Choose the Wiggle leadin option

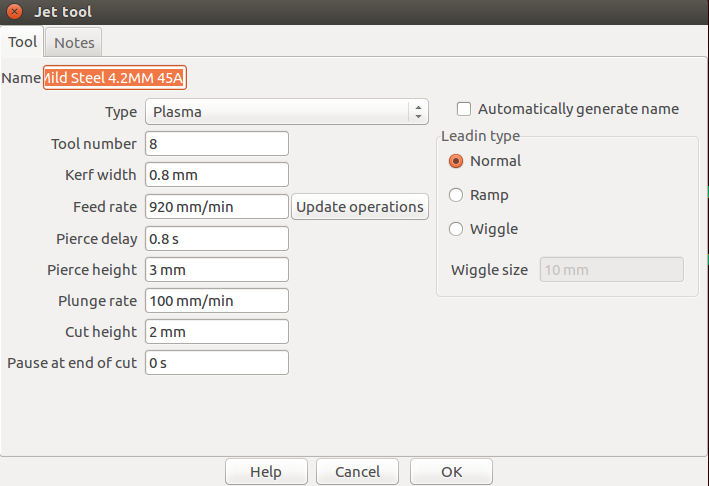pos(456,229)
